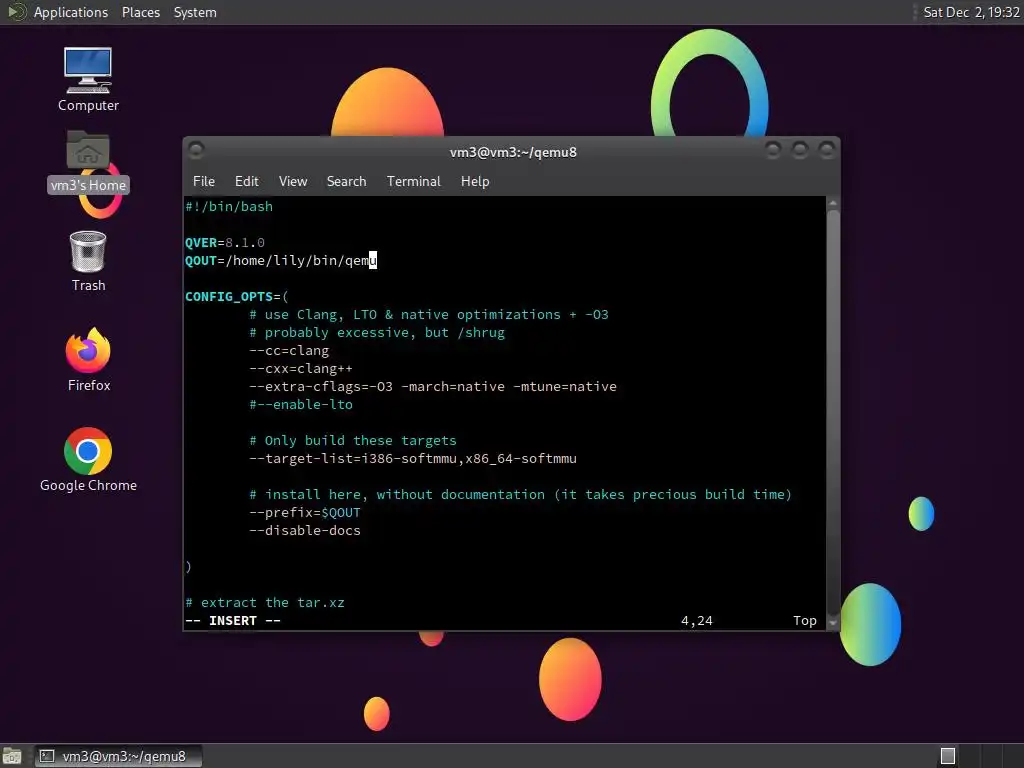Click the terminal window menu button in titlebar
The height and width of the screenshot is (768, 1024).
(x=196, y=150)
